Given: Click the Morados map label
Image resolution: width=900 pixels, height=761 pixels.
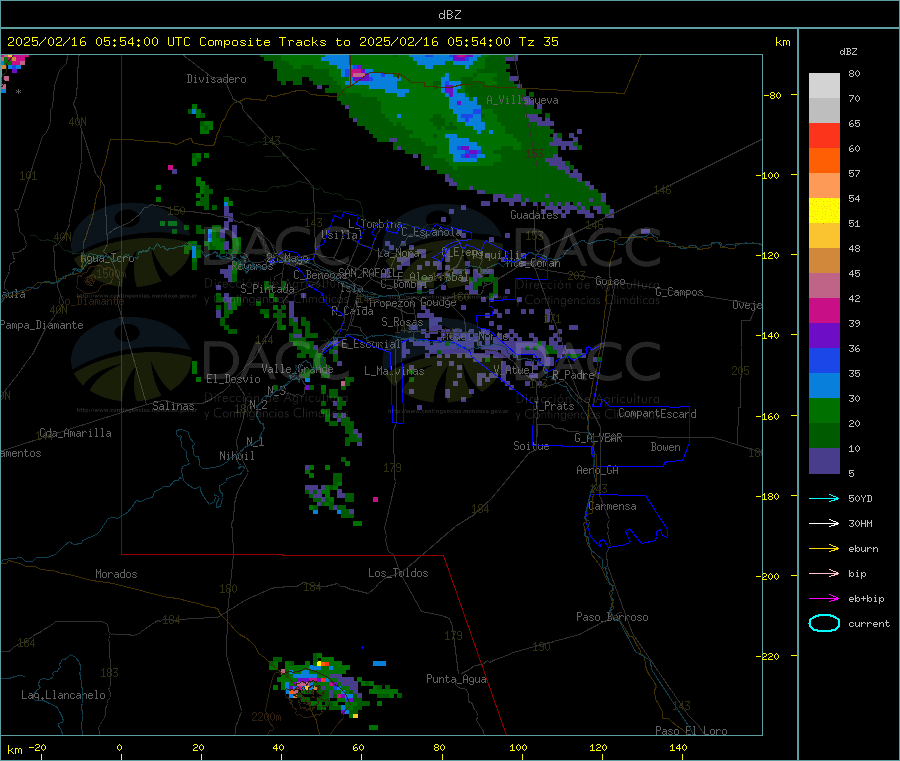Looking at the screenshot, I should click(116, 574).
